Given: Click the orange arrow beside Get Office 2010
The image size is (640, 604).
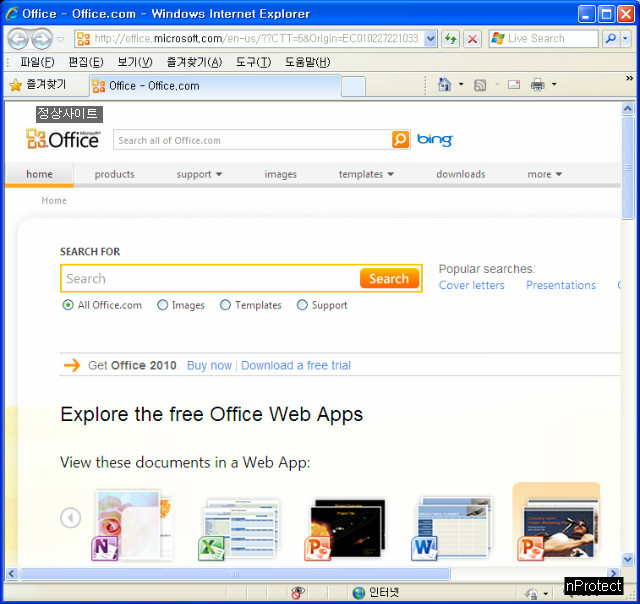Looking at the screenshot, I should (72, 365).
